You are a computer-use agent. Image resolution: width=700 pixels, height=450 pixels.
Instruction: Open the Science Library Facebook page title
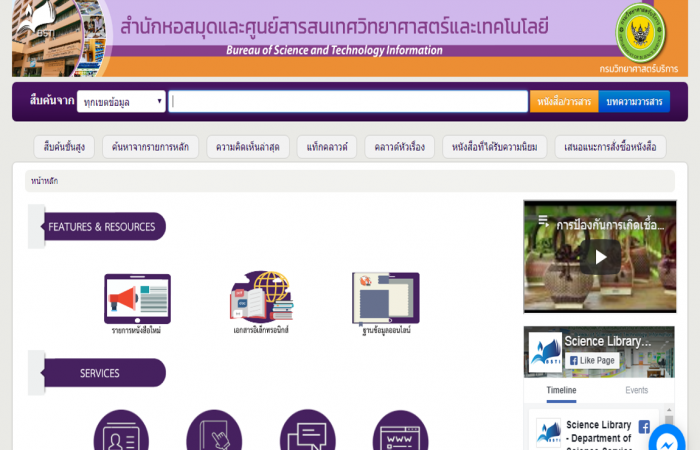click(x=608, y=342)
